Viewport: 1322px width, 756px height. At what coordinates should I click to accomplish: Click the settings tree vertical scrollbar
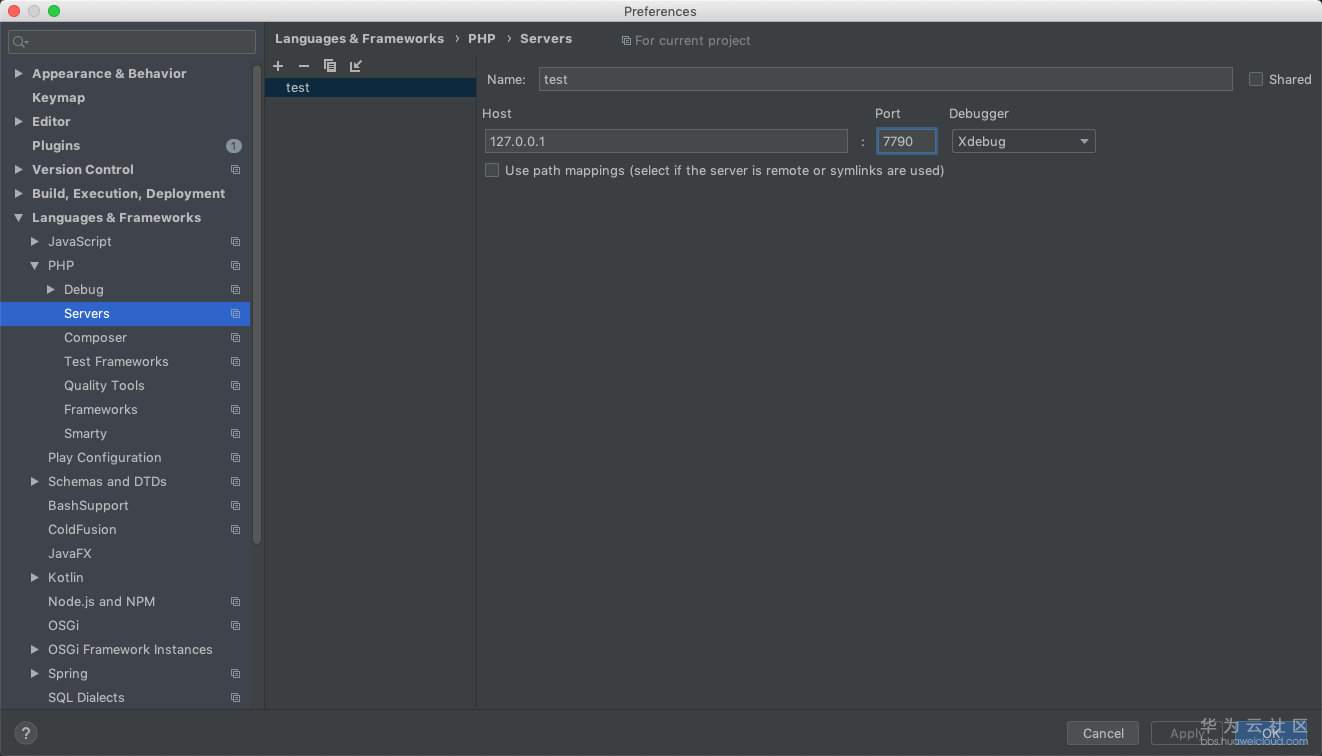(x=257, y=305)
